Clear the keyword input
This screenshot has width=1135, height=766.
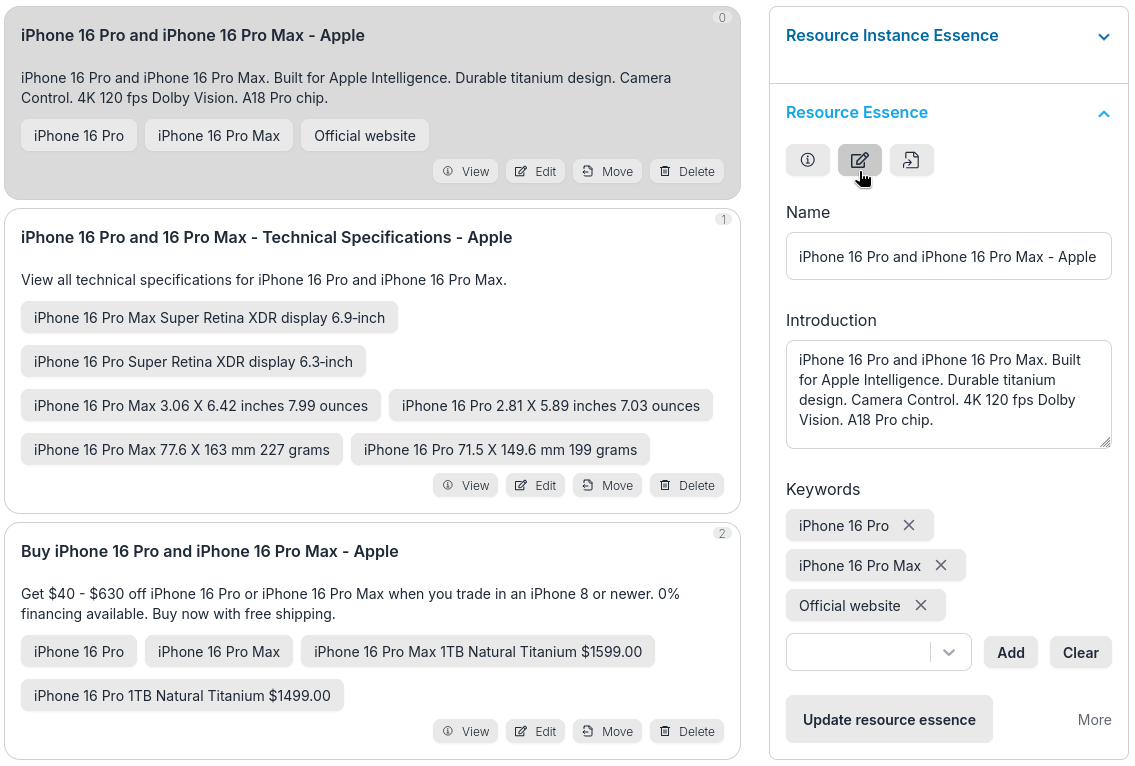[x=1080, y=652]
